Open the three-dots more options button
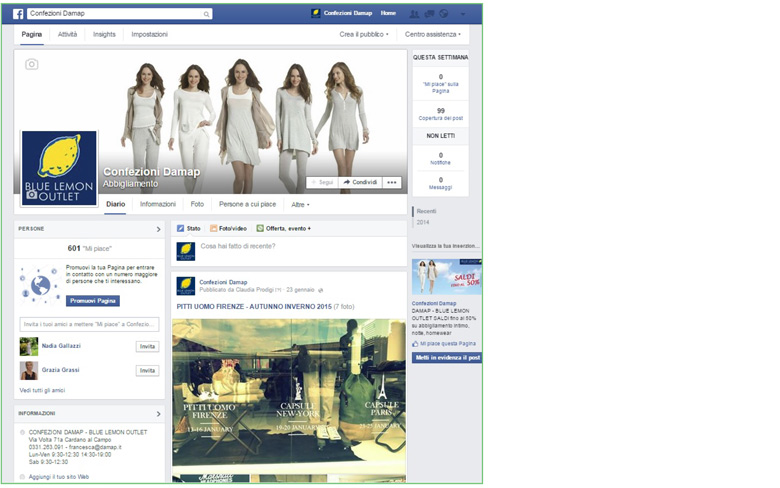Viewport: 780px width, 488px height. (392, 183)
